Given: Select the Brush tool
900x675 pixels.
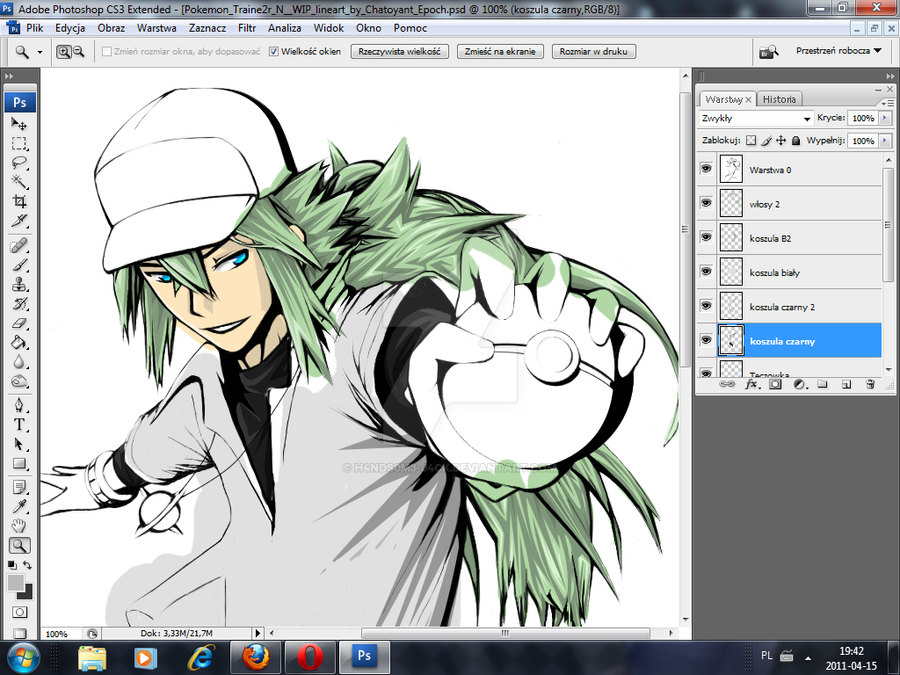Looking at the screenshot, I should 19,265.
